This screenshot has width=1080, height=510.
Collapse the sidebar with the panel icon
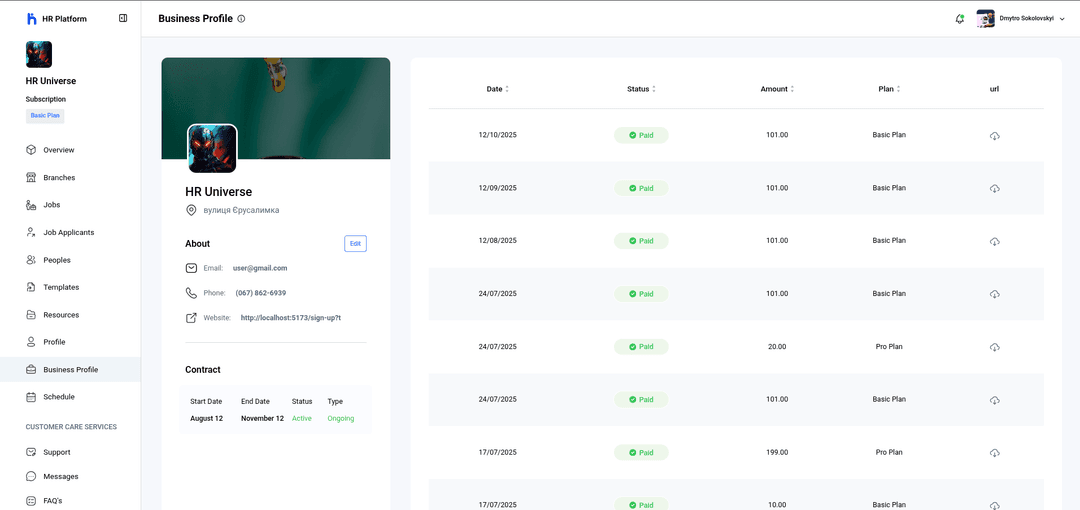coord(123,18)
